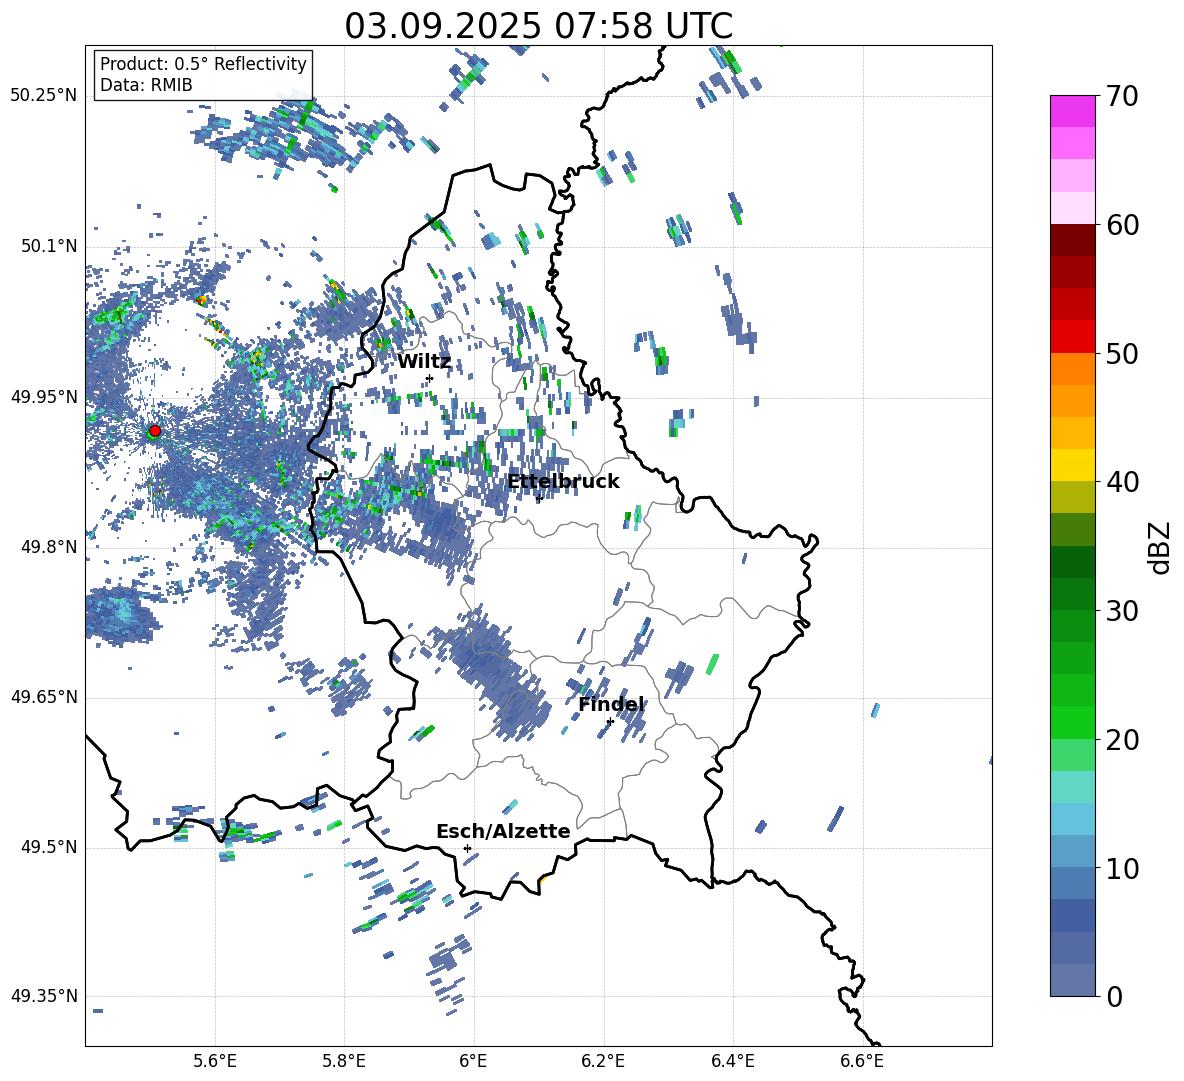Click colorbar tick value 0
This screenshot has height=1081, width=1184.
tap(1114, 996)
